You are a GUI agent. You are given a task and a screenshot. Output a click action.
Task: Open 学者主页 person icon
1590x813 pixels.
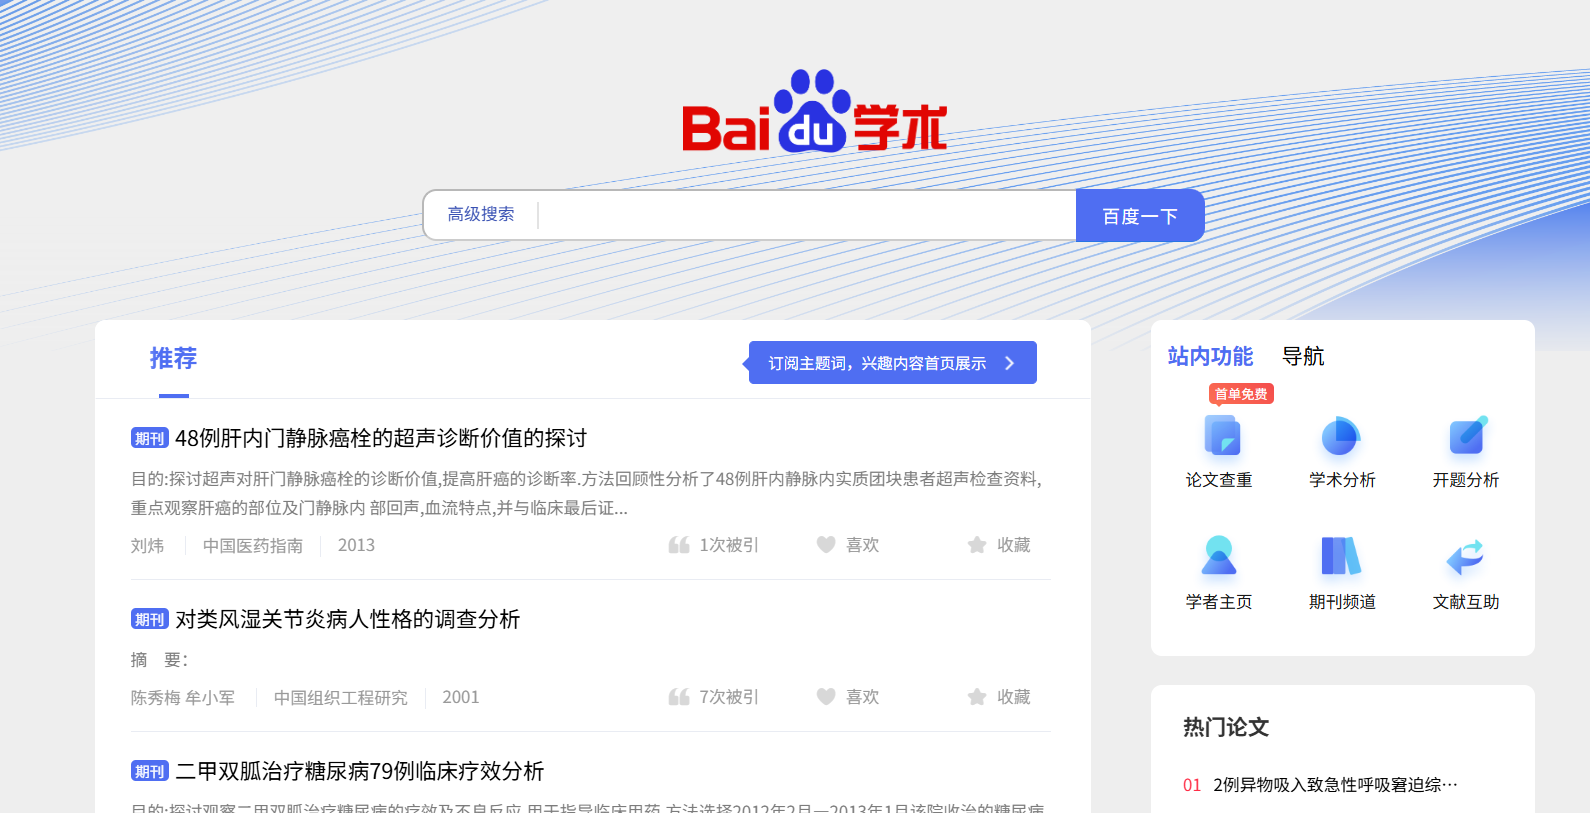pos(1219,556)
